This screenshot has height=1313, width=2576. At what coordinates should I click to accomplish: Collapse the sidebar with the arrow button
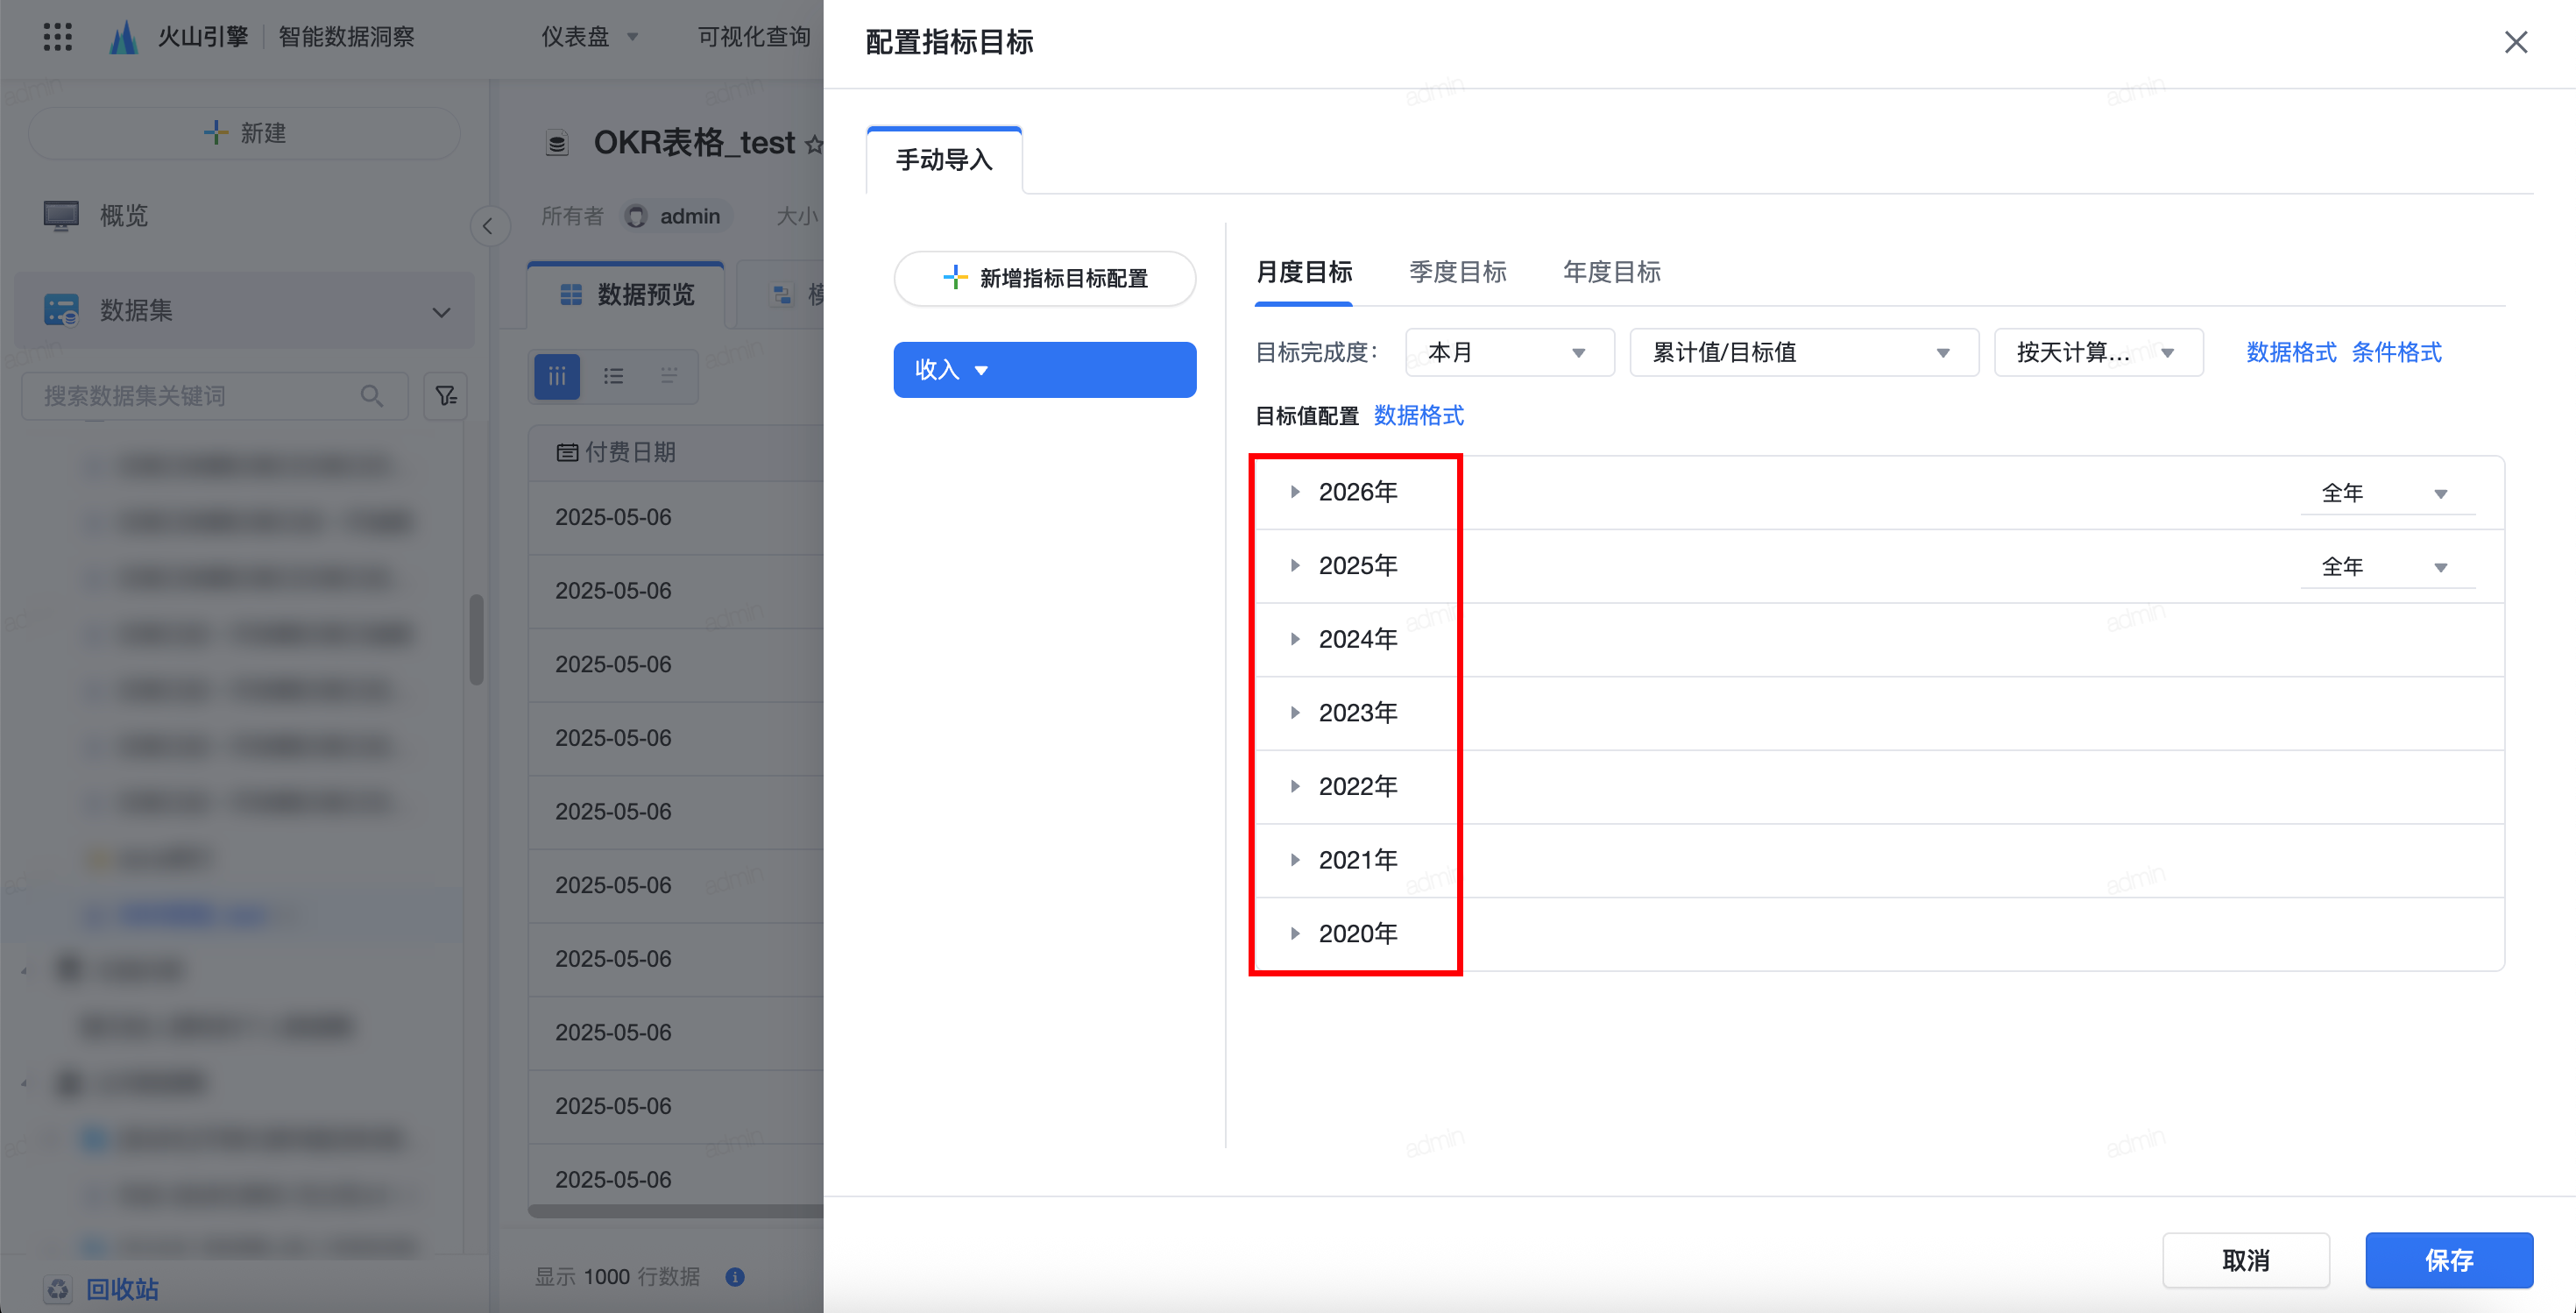(x=488, y=226)
